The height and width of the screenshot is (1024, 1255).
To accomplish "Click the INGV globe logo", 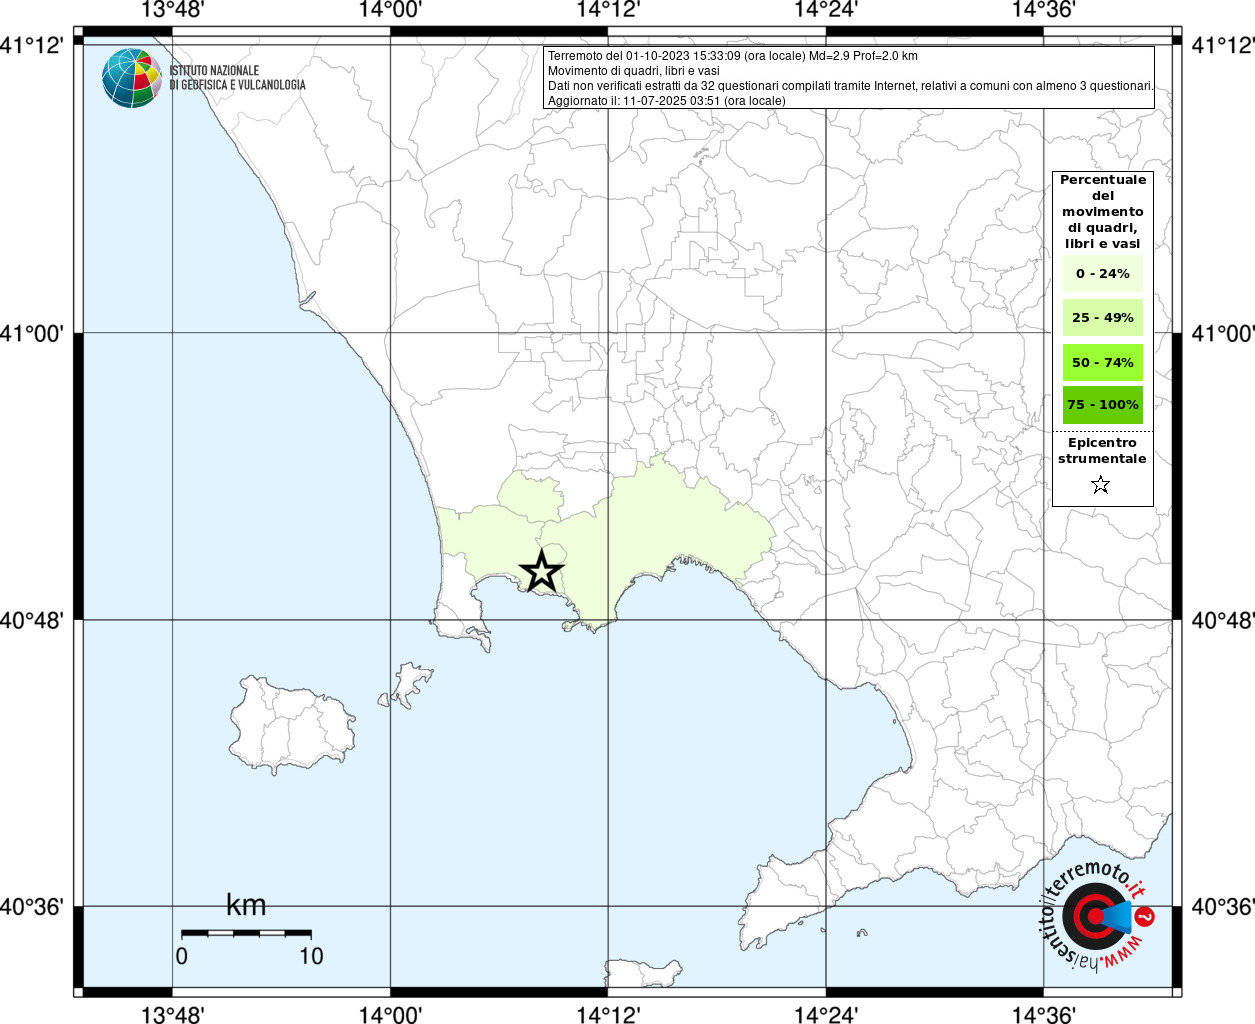I will tap(131, 78).
